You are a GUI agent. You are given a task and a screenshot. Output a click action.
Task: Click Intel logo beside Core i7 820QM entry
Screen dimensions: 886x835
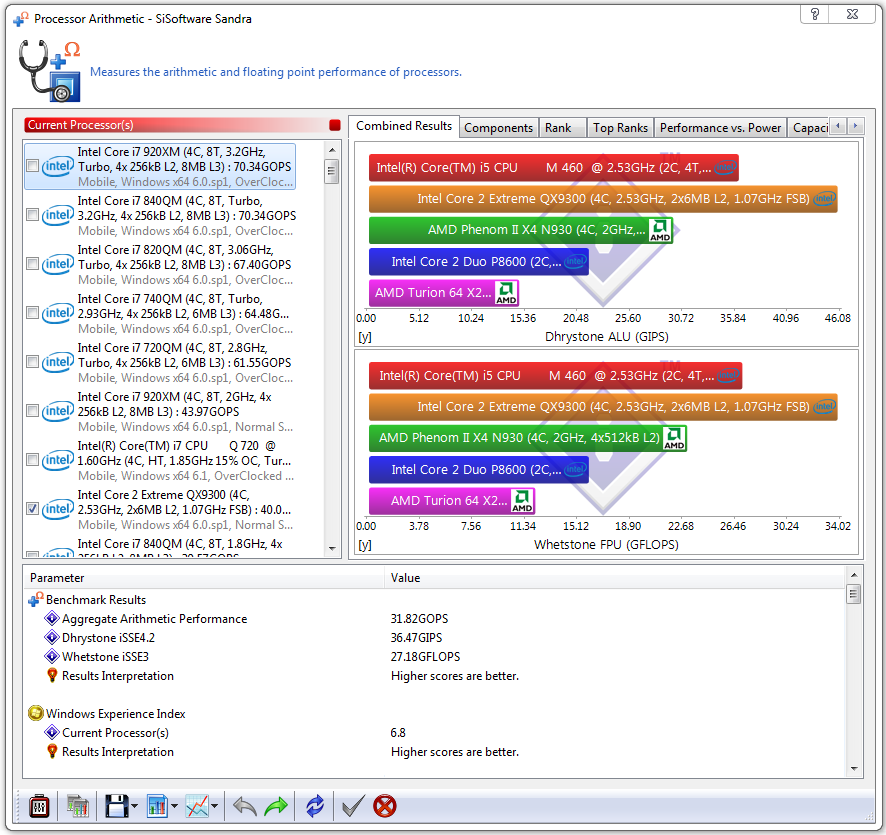tap(58, 264)
